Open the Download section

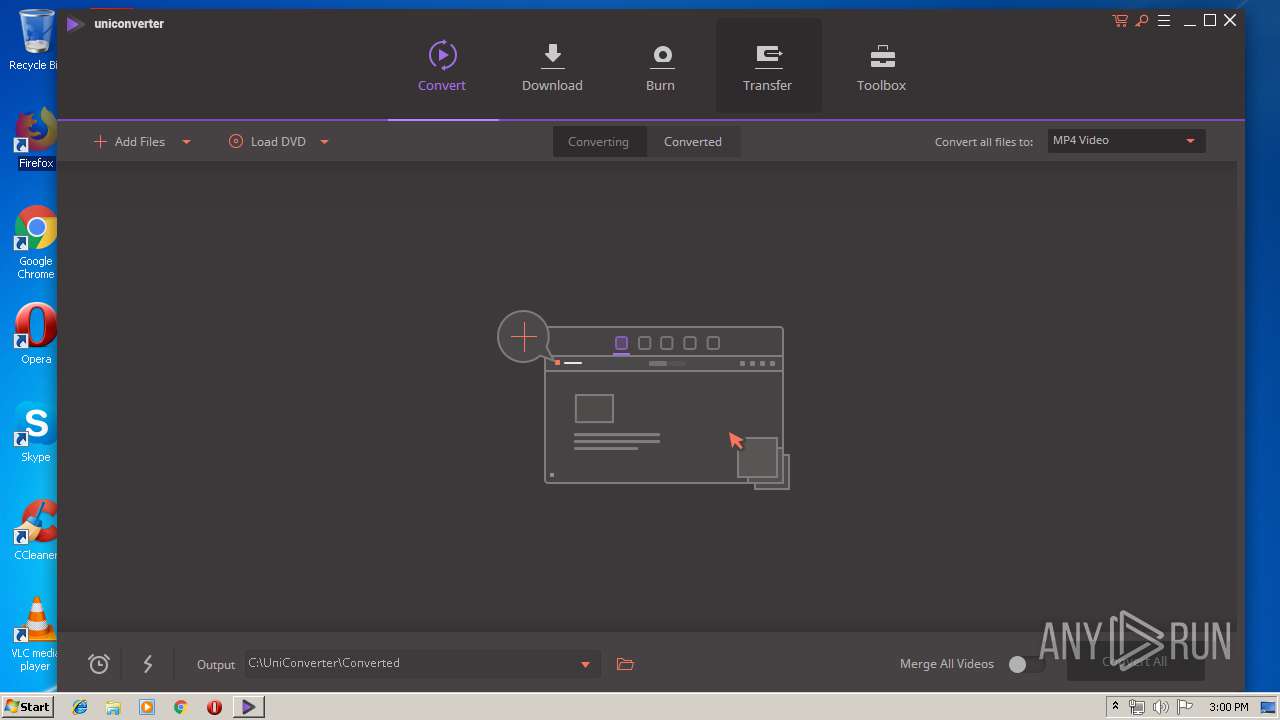coord(552,66)
